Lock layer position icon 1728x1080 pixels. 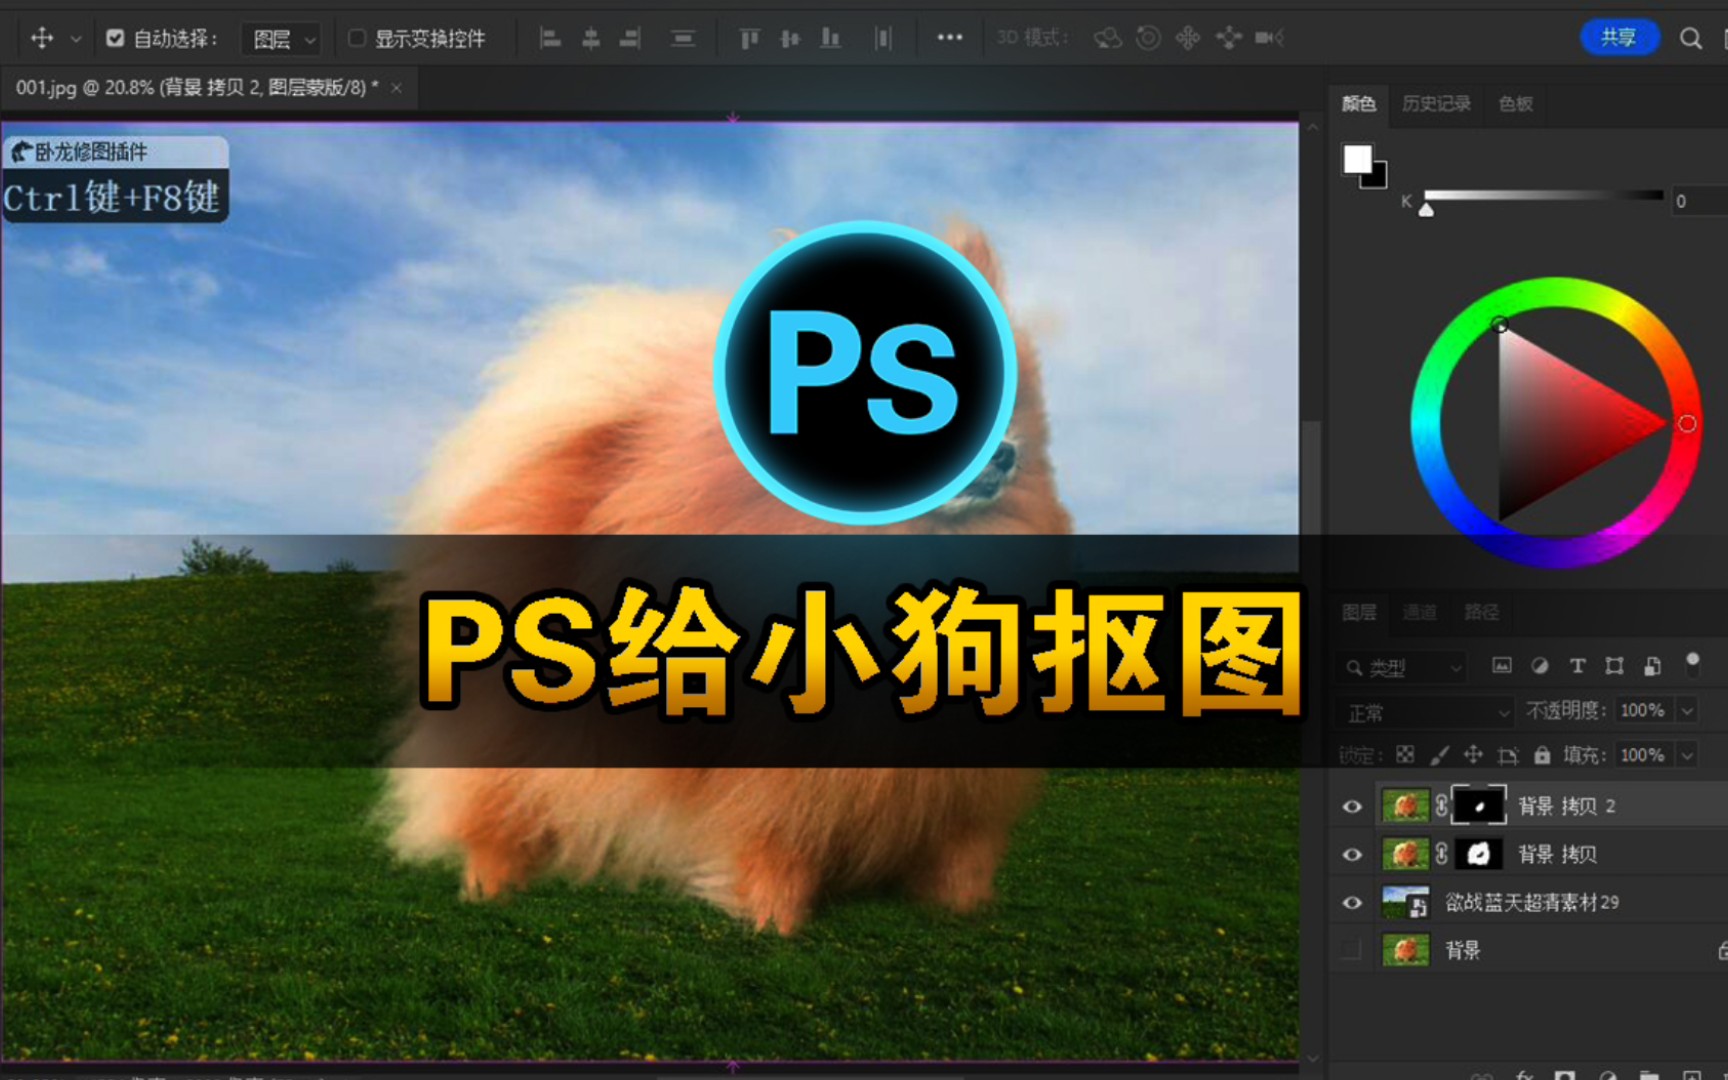1473,755
